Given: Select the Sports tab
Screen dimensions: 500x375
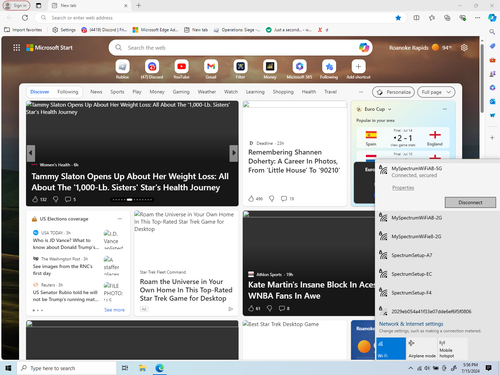Looking at the screenshot, I should (x=117, y=92).
